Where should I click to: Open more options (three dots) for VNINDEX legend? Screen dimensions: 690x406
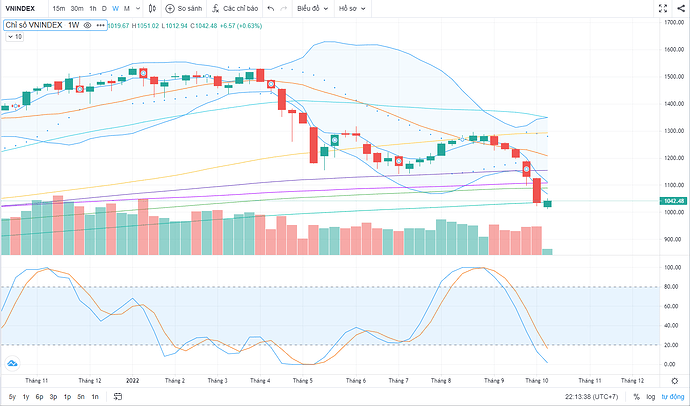[x=100, y=26]
